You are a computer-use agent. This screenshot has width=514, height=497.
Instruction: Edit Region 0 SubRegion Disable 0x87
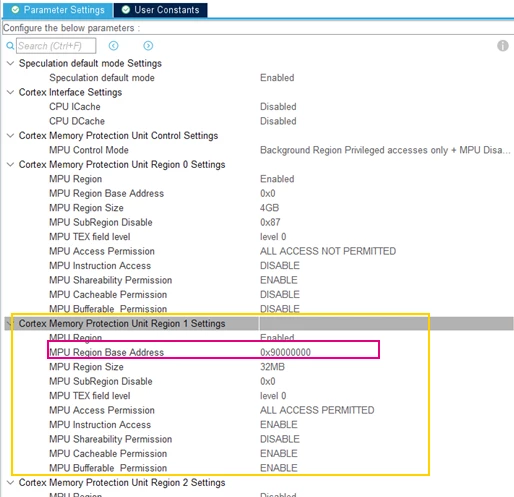[270, 222]
